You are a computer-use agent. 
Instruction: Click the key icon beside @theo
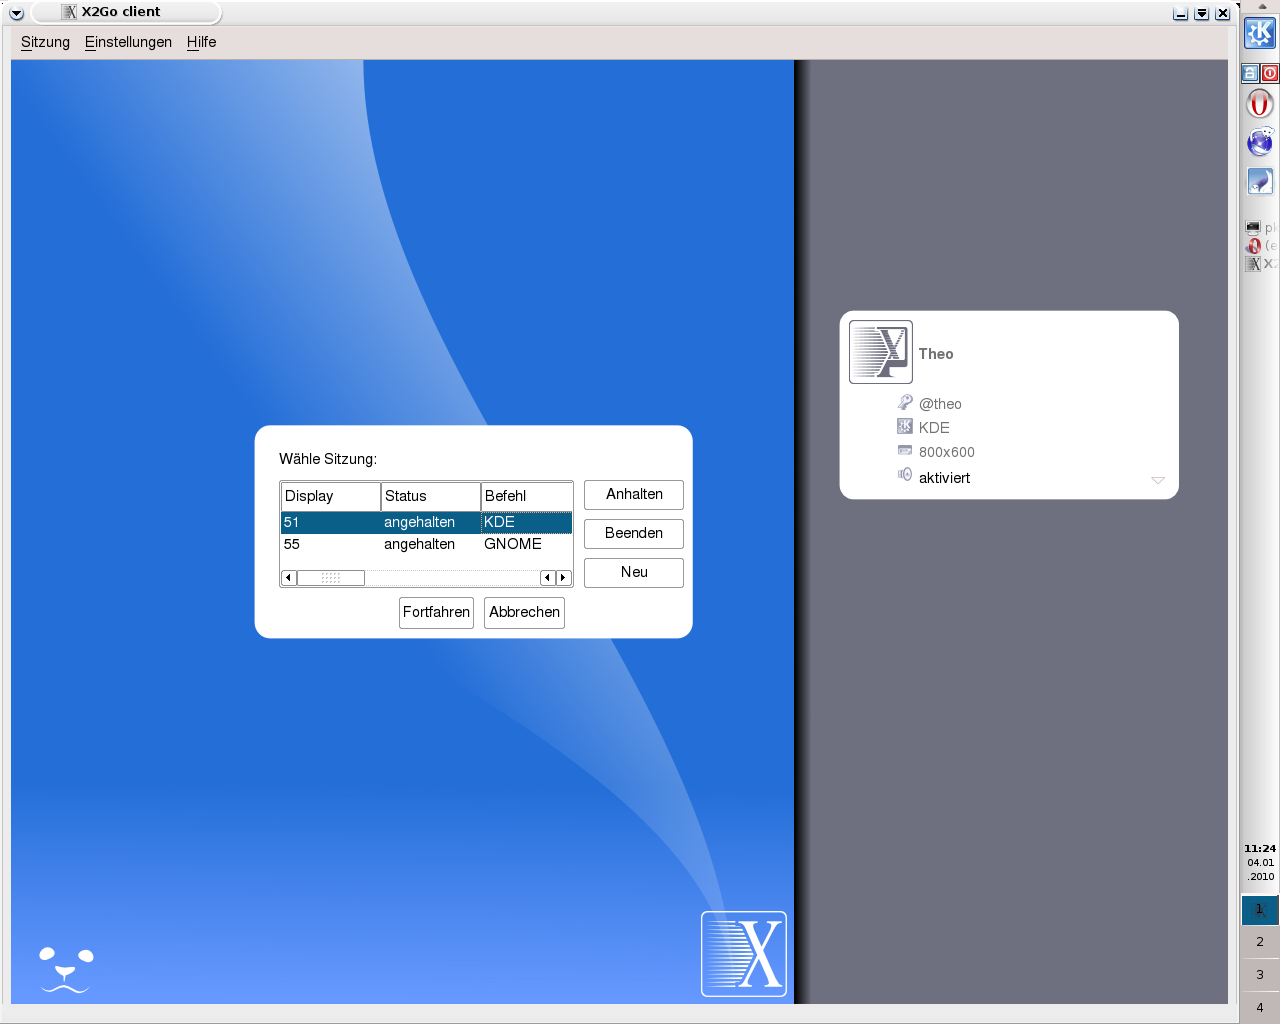pyautogui.click(x=905, y=402)
